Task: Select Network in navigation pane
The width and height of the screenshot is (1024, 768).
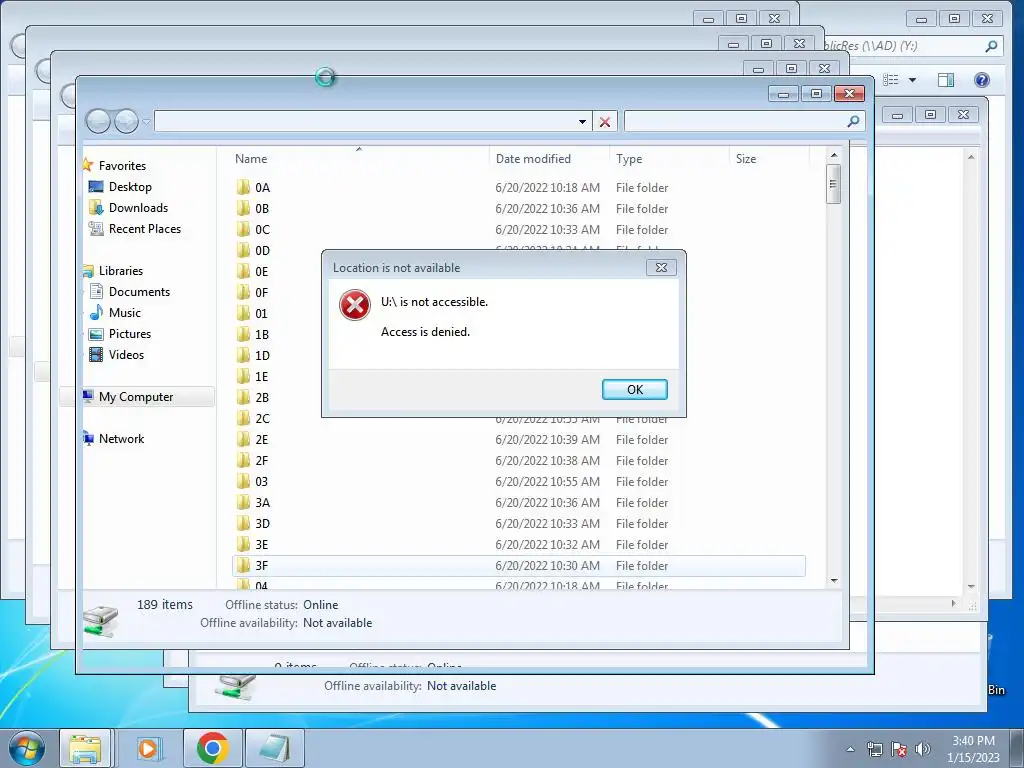Action: click(x=121, y=438)
